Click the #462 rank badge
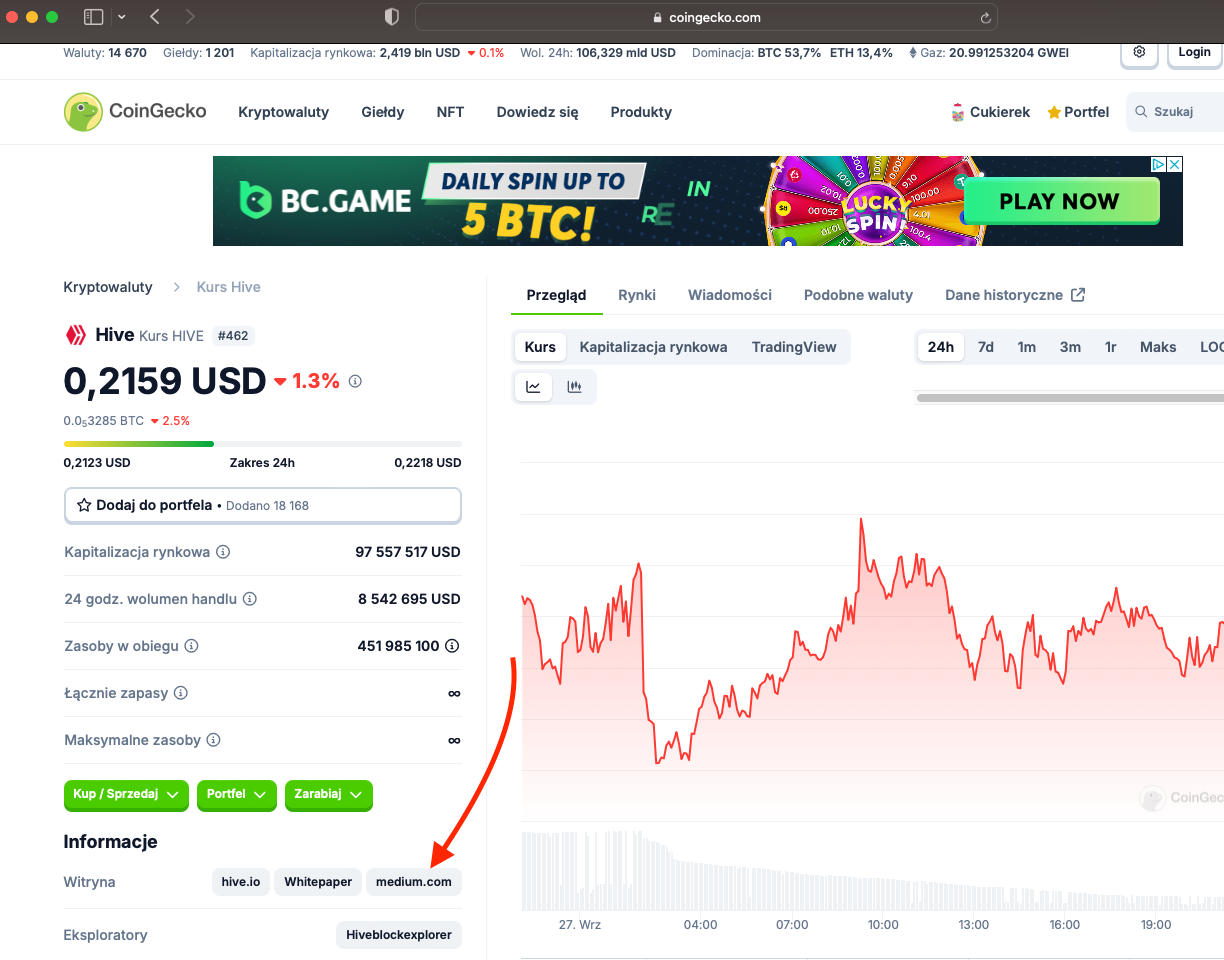 pyautogui.click(x=233, y=336)
